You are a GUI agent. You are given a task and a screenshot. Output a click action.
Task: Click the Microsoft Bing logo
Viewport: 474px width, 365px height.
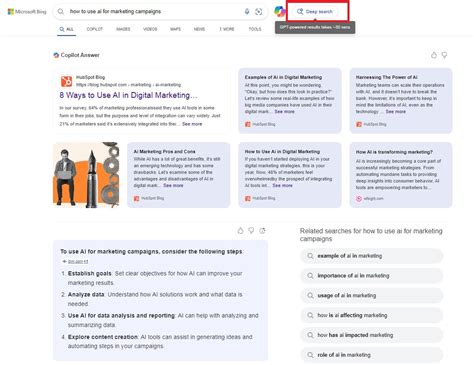tap(27, 12)
